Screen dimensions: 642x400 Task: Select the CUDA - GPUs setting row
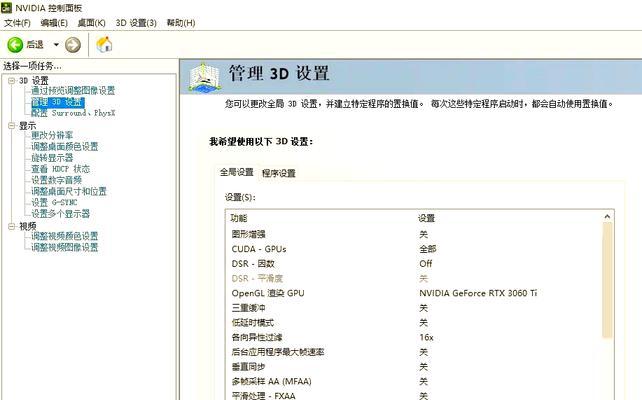click(x=414, y=249)
